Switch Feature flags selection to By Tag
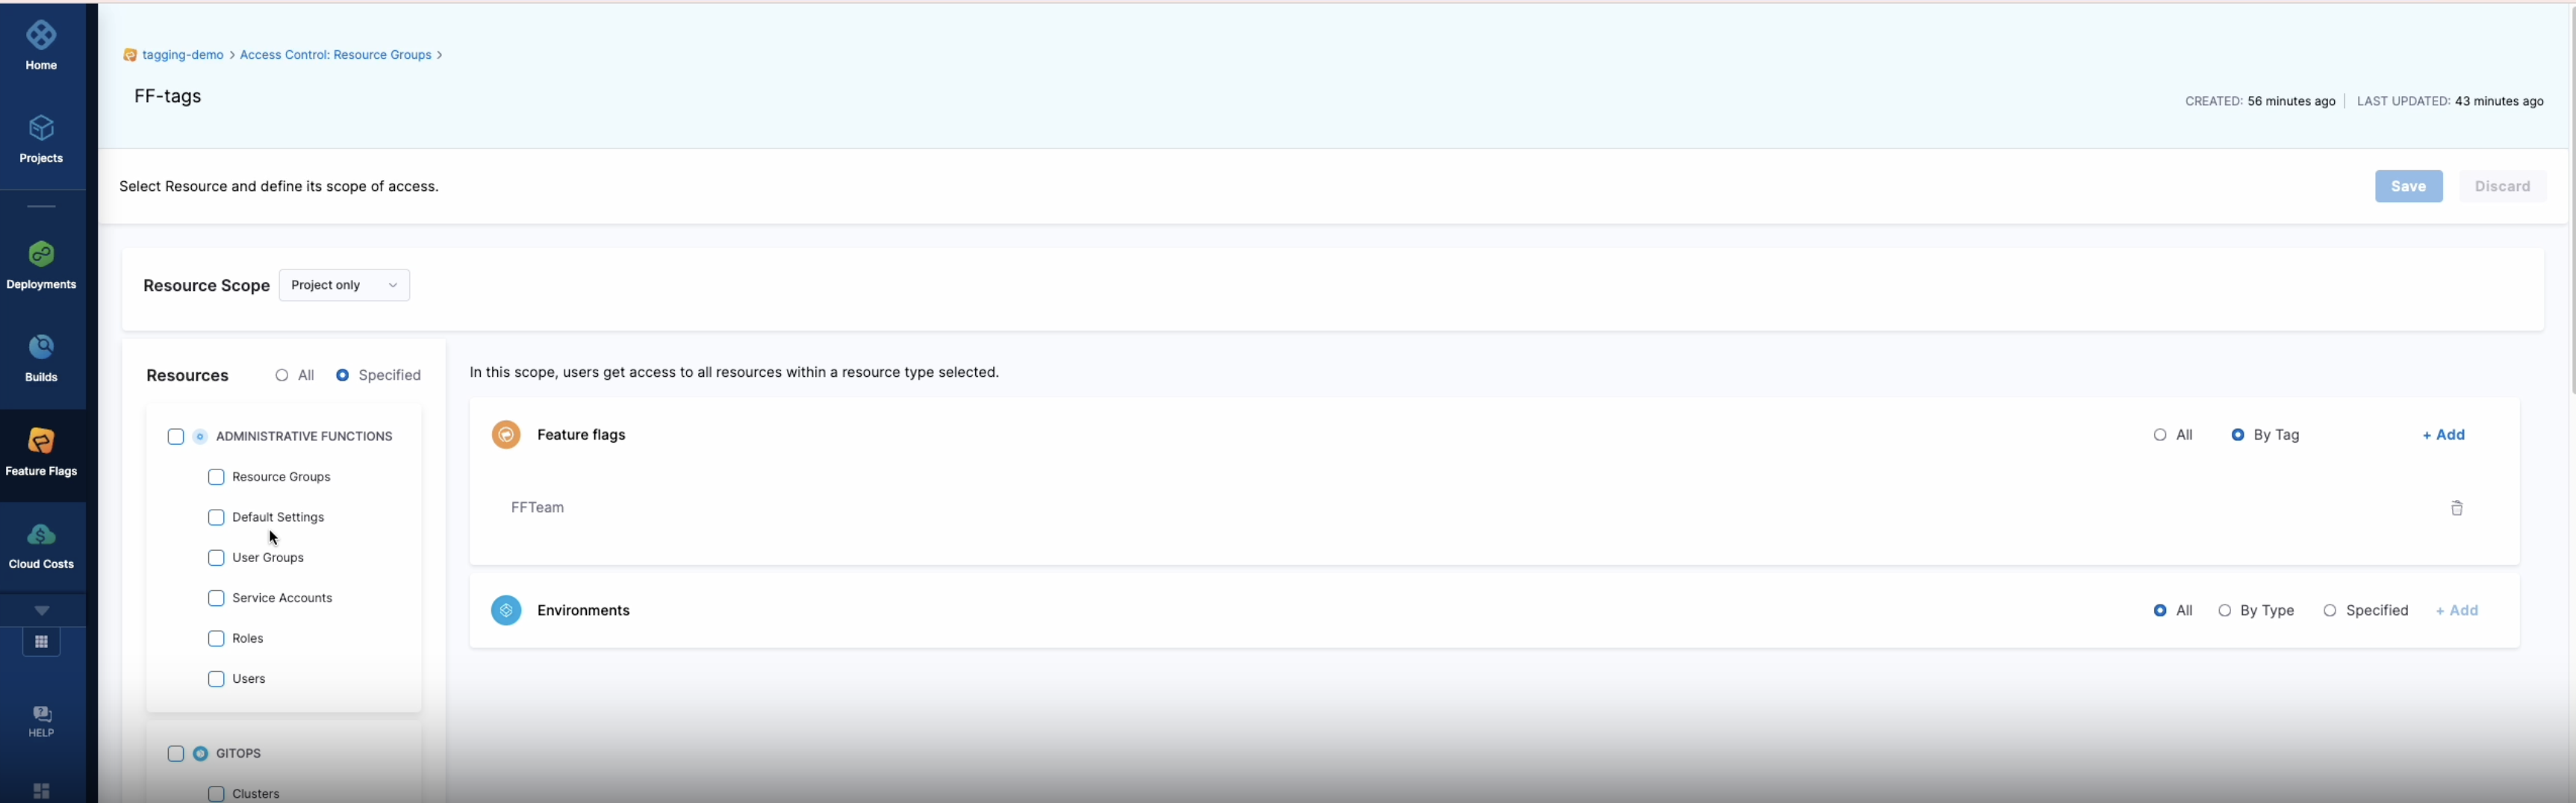Viewport: 2576px width, 803px height. pos(2238,434)
